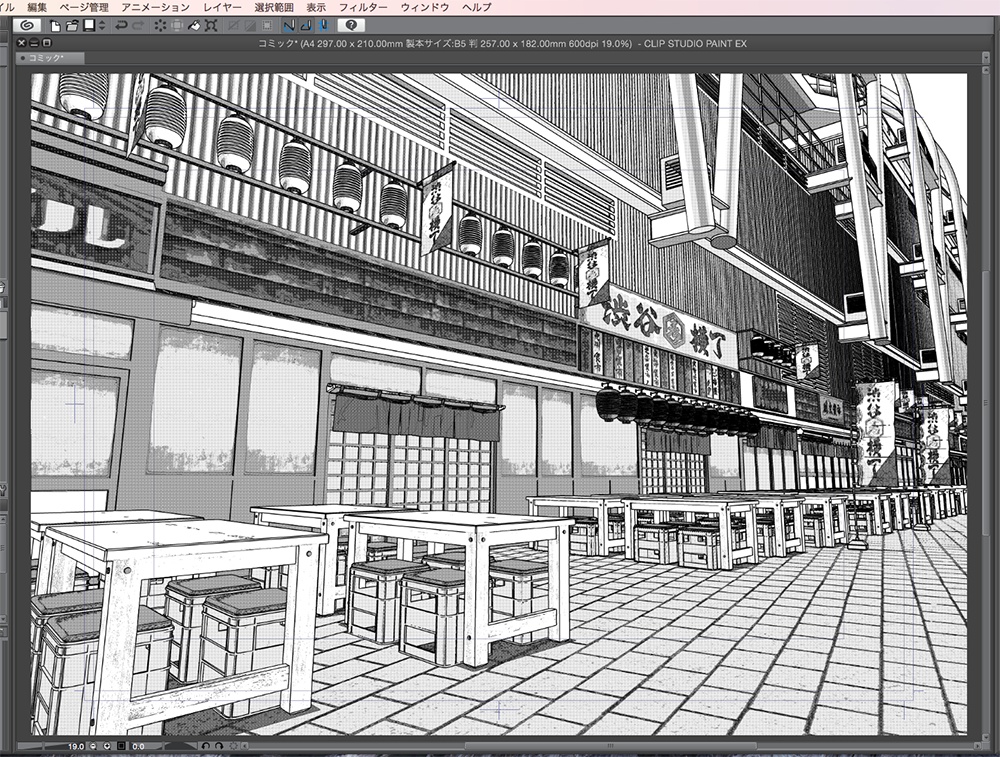Open the zoom-out magnifier stepper
Image resolution: width=1000 pixels, height=757 pixels.
pyautogui.click(x=92, y=748)
